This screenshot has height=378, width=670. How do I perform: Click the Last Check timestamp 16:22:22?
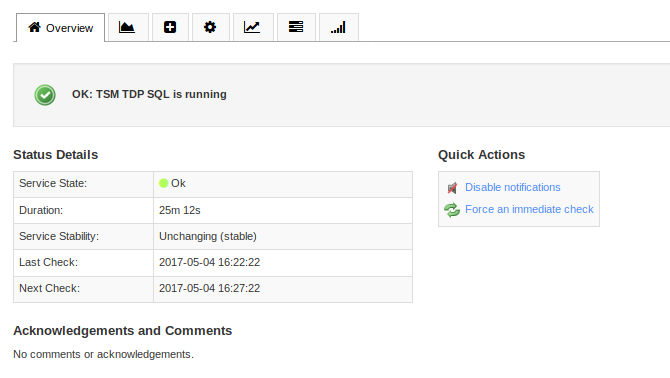point(209,262)
